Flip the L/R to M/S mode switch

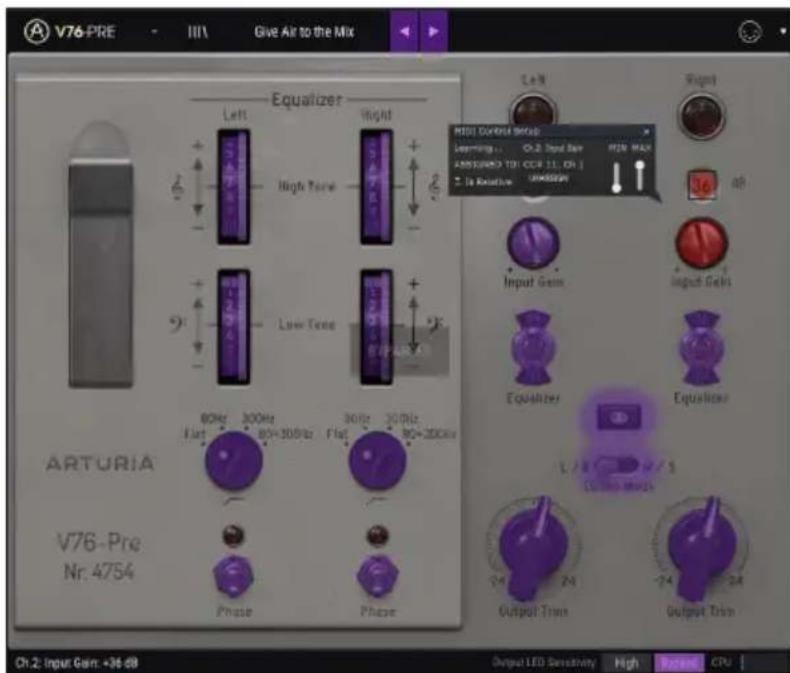[x=617, y=465]
